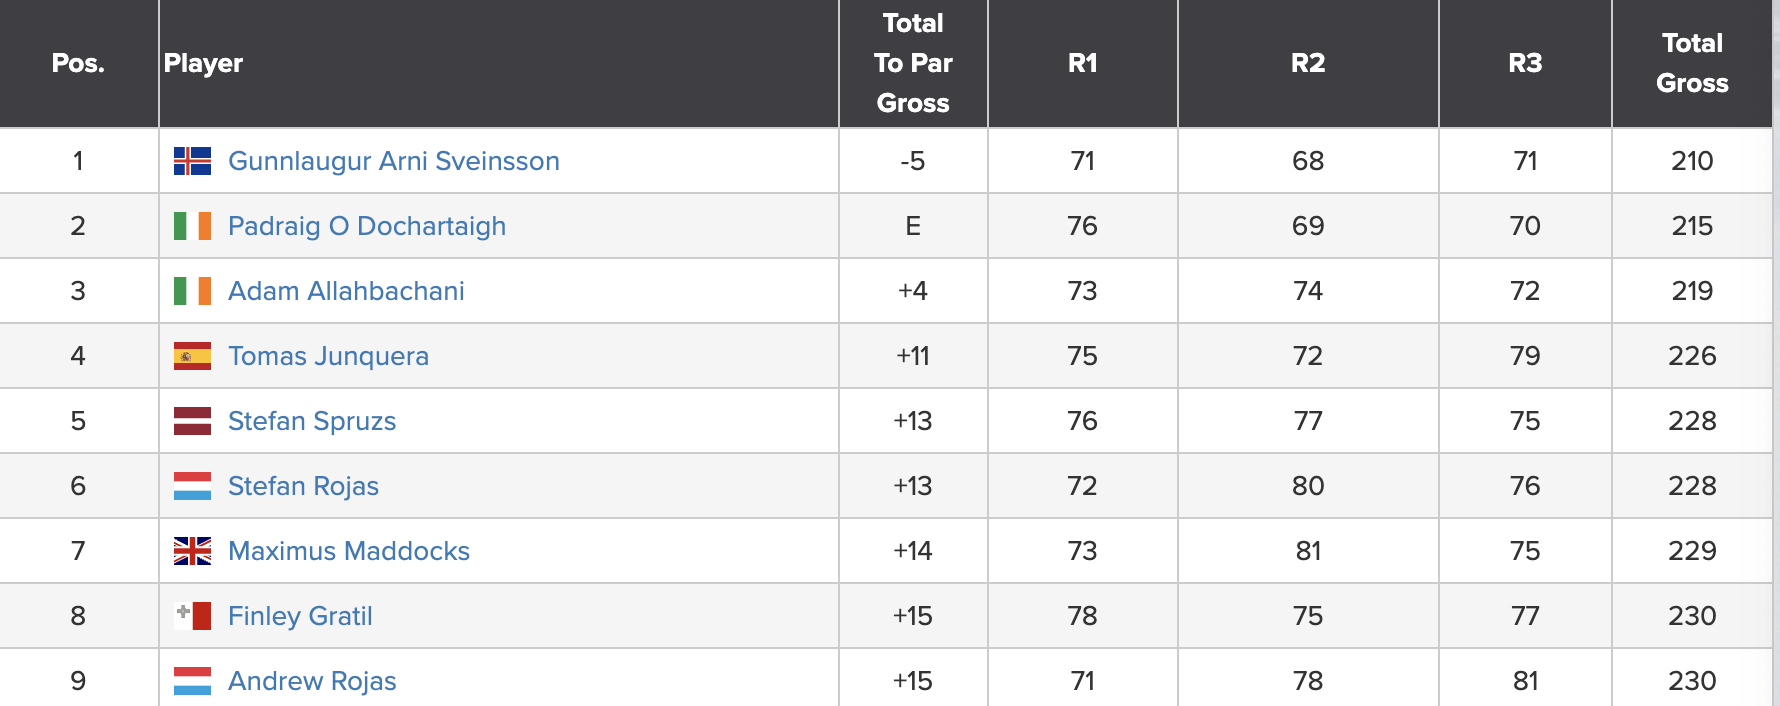The width and height of the screenshot is (1780, 706).
Task: Open Tomas Junquera's player page
Action: point(328,356)
